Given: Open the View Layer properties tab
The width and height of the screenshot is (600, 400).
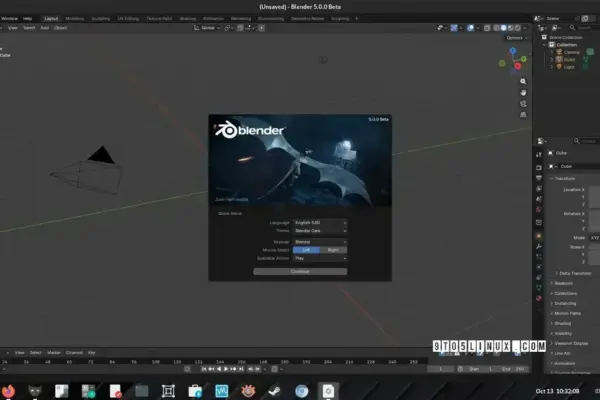Looking at the screenshot, I should (539, 188).
